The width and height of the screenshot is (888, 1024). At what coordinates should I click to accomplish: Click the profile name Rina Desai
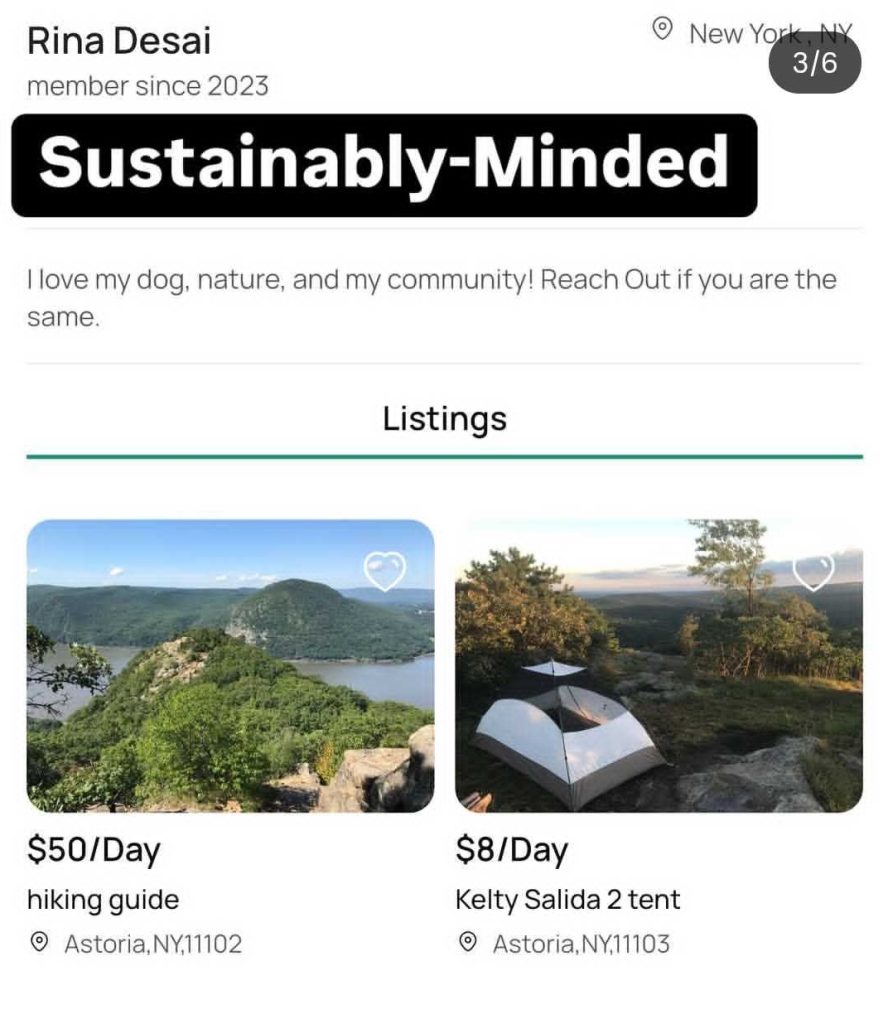tap(119, 41)
